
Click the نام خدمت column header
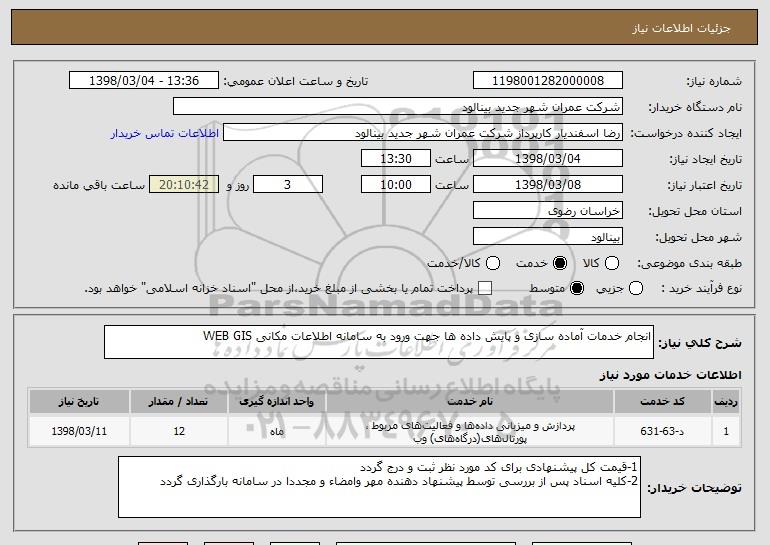pos(470,402)
